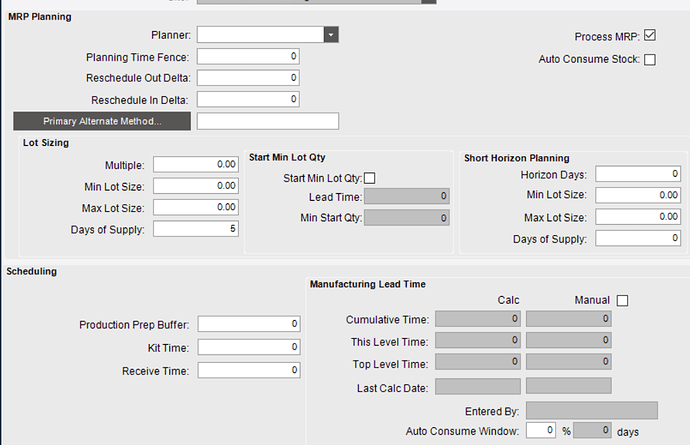The height and width of the screenshot is (445, 690).
Task: Select the Reschedule Out Delta field
Action: point(248,78)
